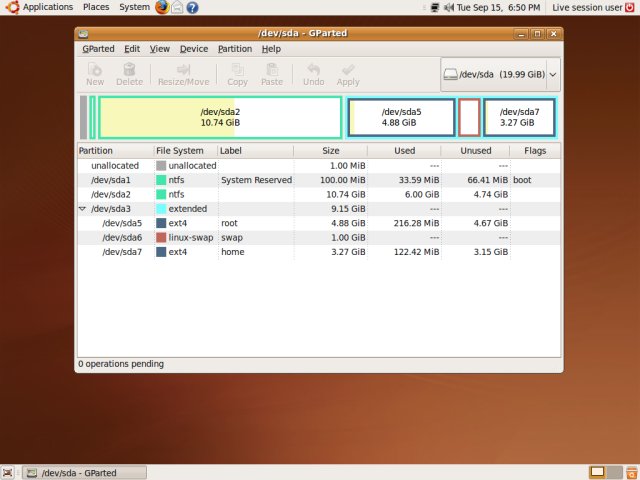Sort by the Size column header

click(330, 151)
